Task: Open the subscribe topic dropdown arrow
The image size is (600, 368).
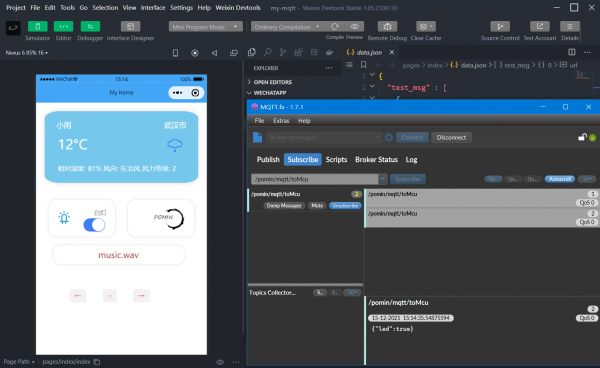Action: click(383, 179)
